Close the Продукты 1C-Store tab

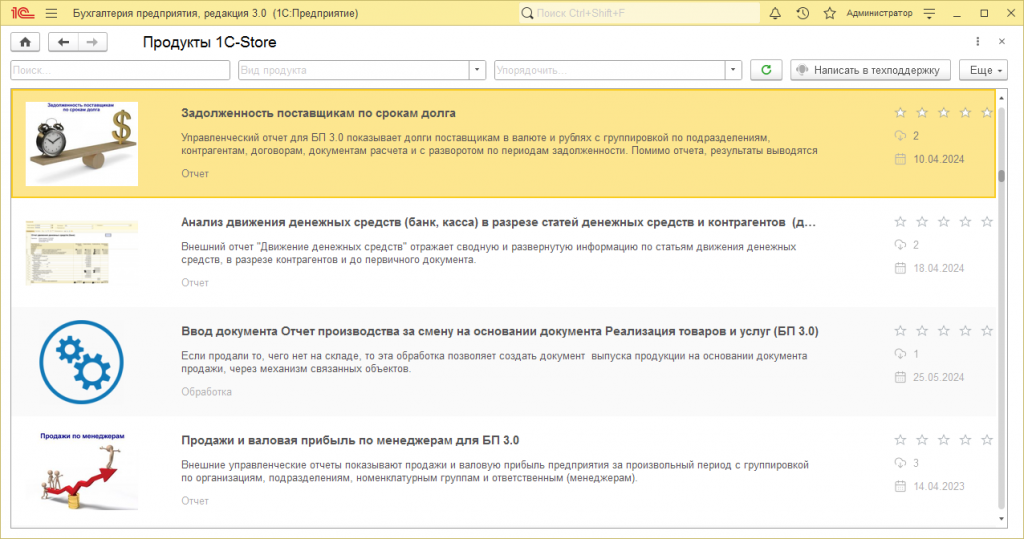(1002, 42)
